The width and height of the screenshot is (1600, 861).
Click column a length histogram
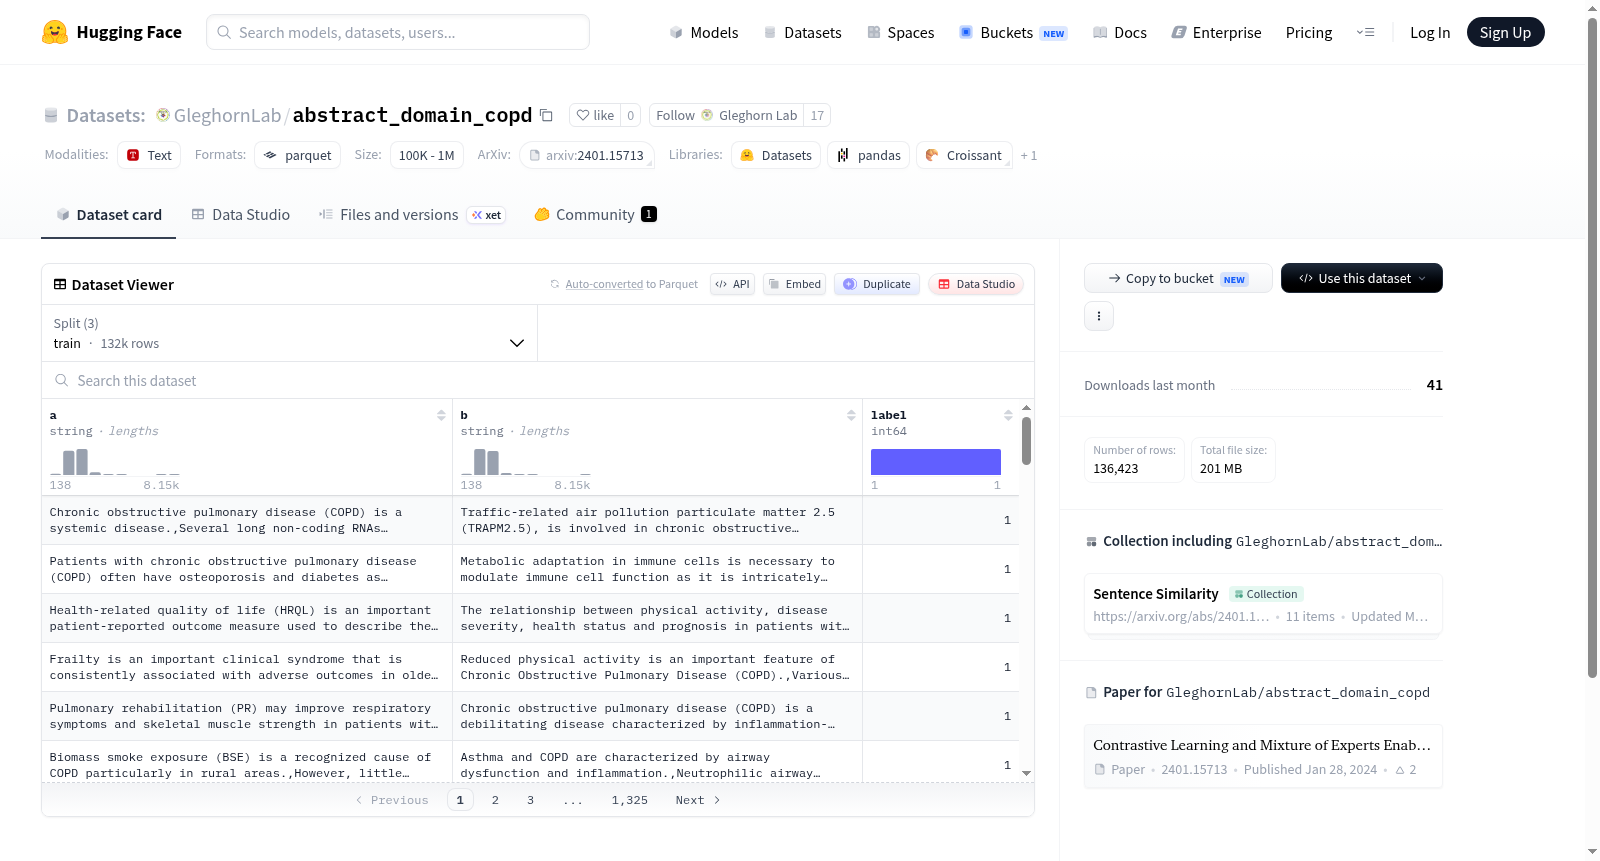(115, 462)
